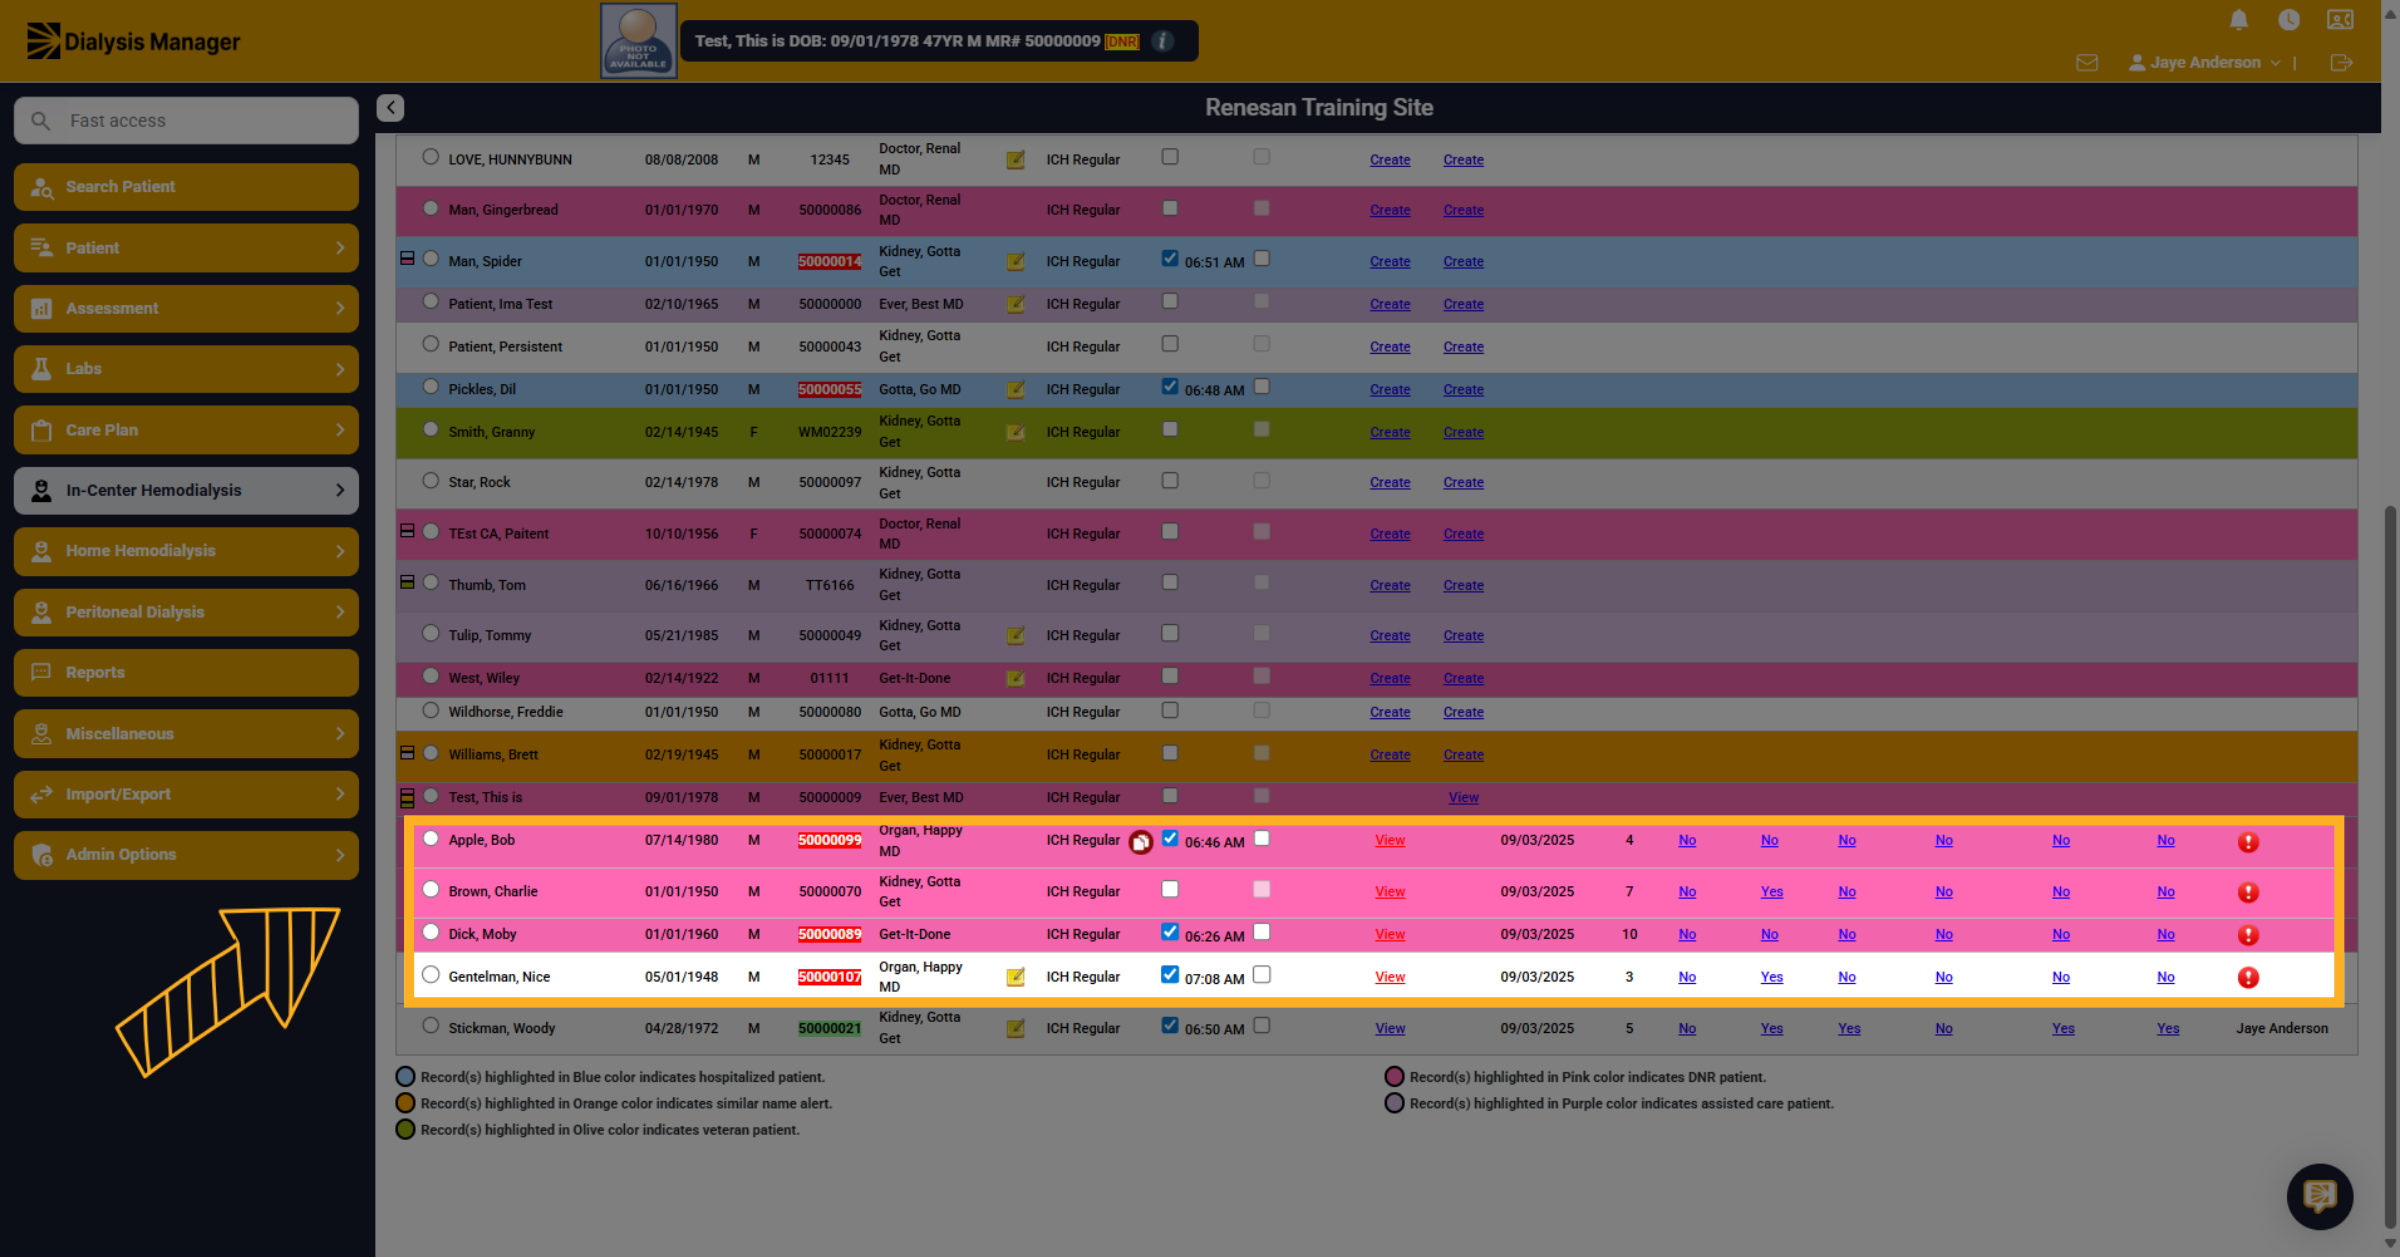Collapse the Thumb, Tom row expander
The image size is (2400, 1257).
click(x=407, y=583)
